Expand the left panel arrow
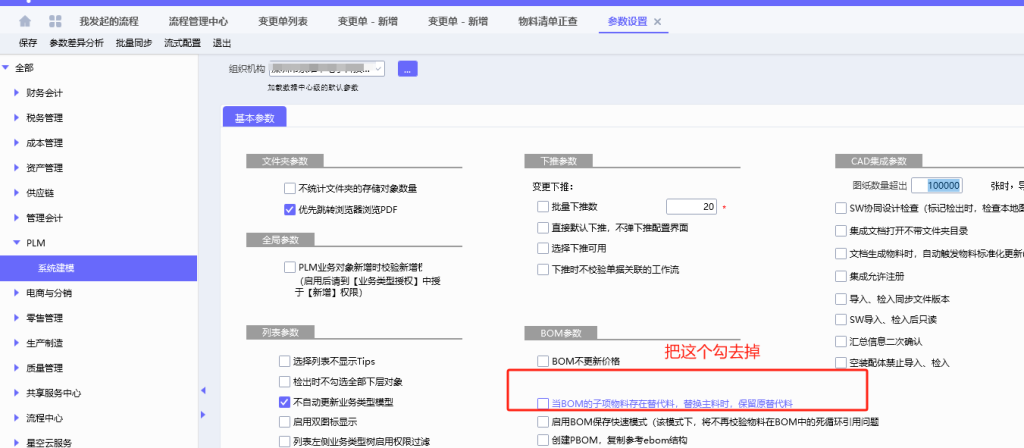The width and height of the screenshot is (1024, 448). coord(203,414)
